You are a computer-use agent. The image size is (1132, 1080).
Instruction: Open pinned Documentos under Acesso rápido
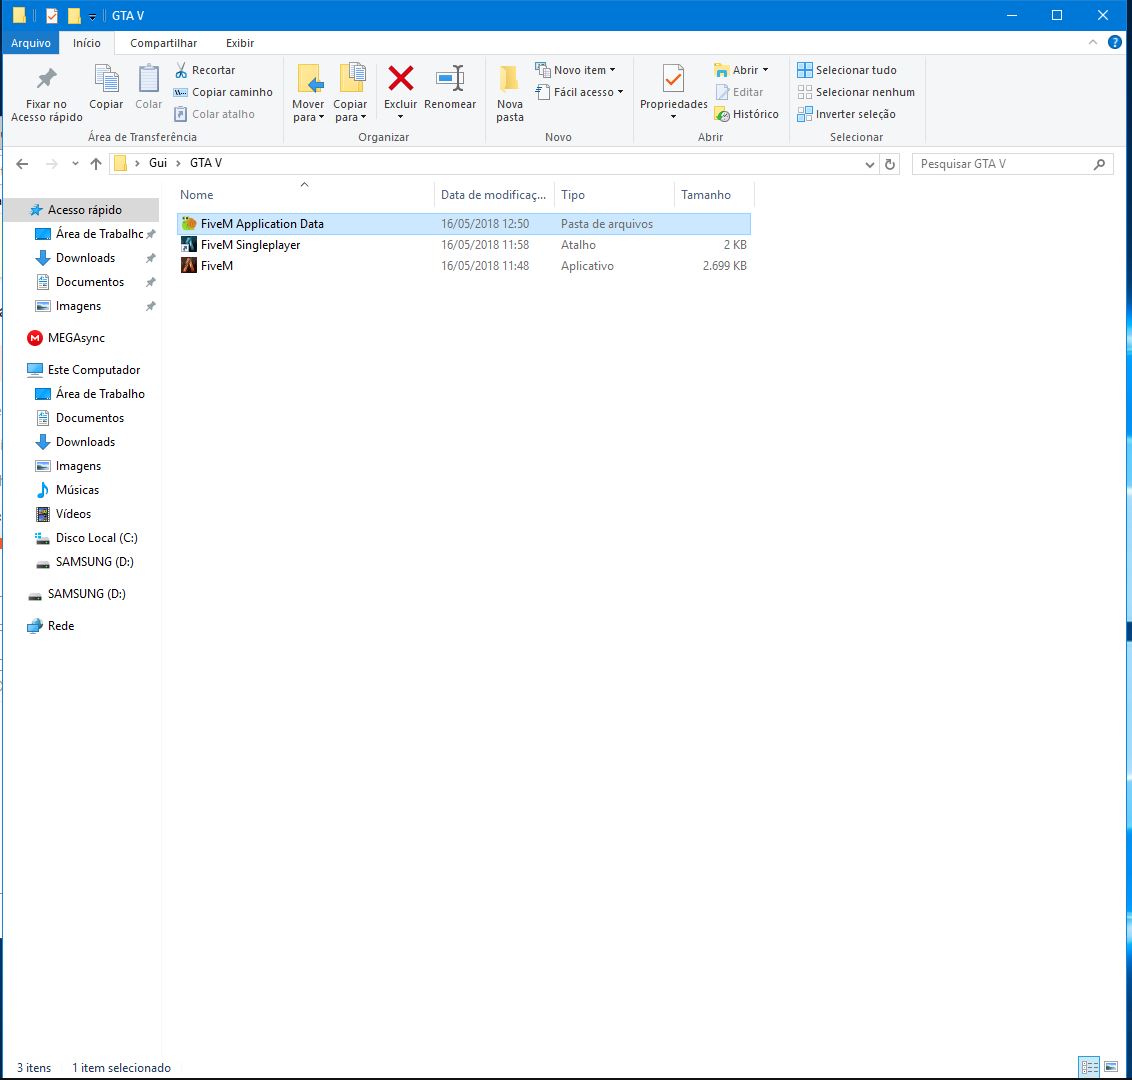[90, 282]
